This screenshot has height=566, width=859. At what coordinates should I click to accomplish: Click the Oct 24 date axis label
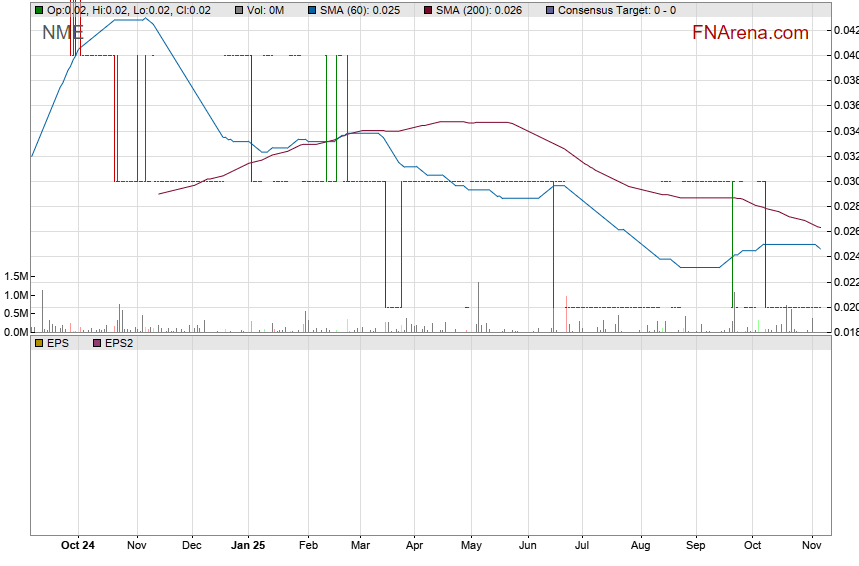[78, 545]
